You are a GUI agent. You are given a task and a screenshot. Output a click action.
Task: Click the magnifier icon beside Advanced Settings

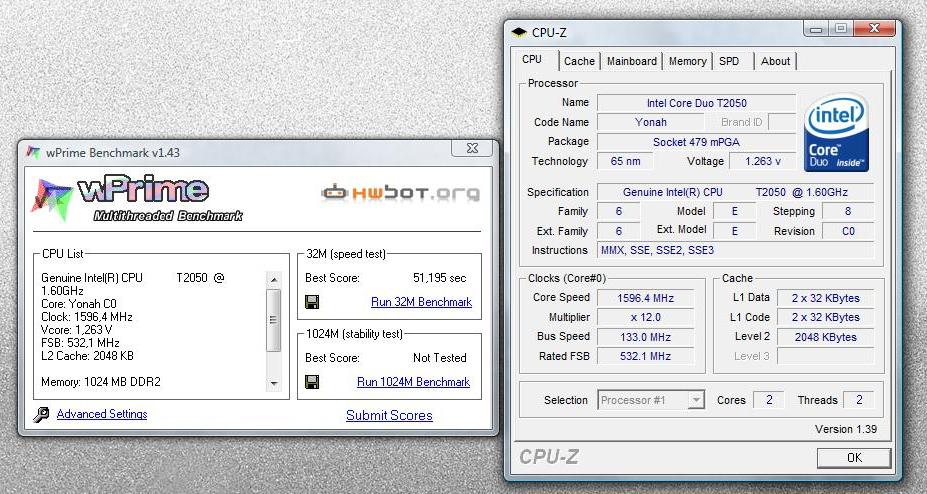(41, 414)
